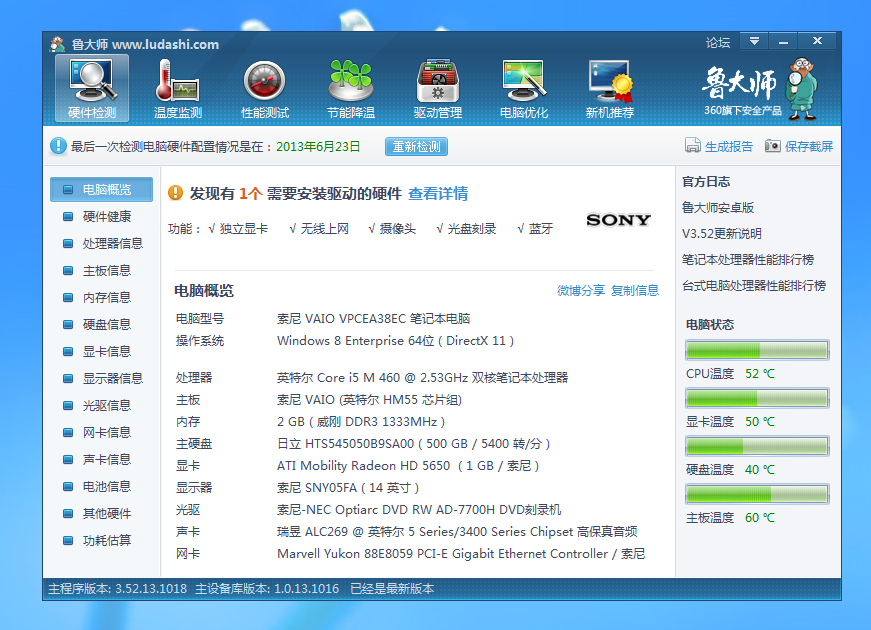
Task: Click the 索尼 VAIO VPCEA38EC model text
Action: (373, 319)
